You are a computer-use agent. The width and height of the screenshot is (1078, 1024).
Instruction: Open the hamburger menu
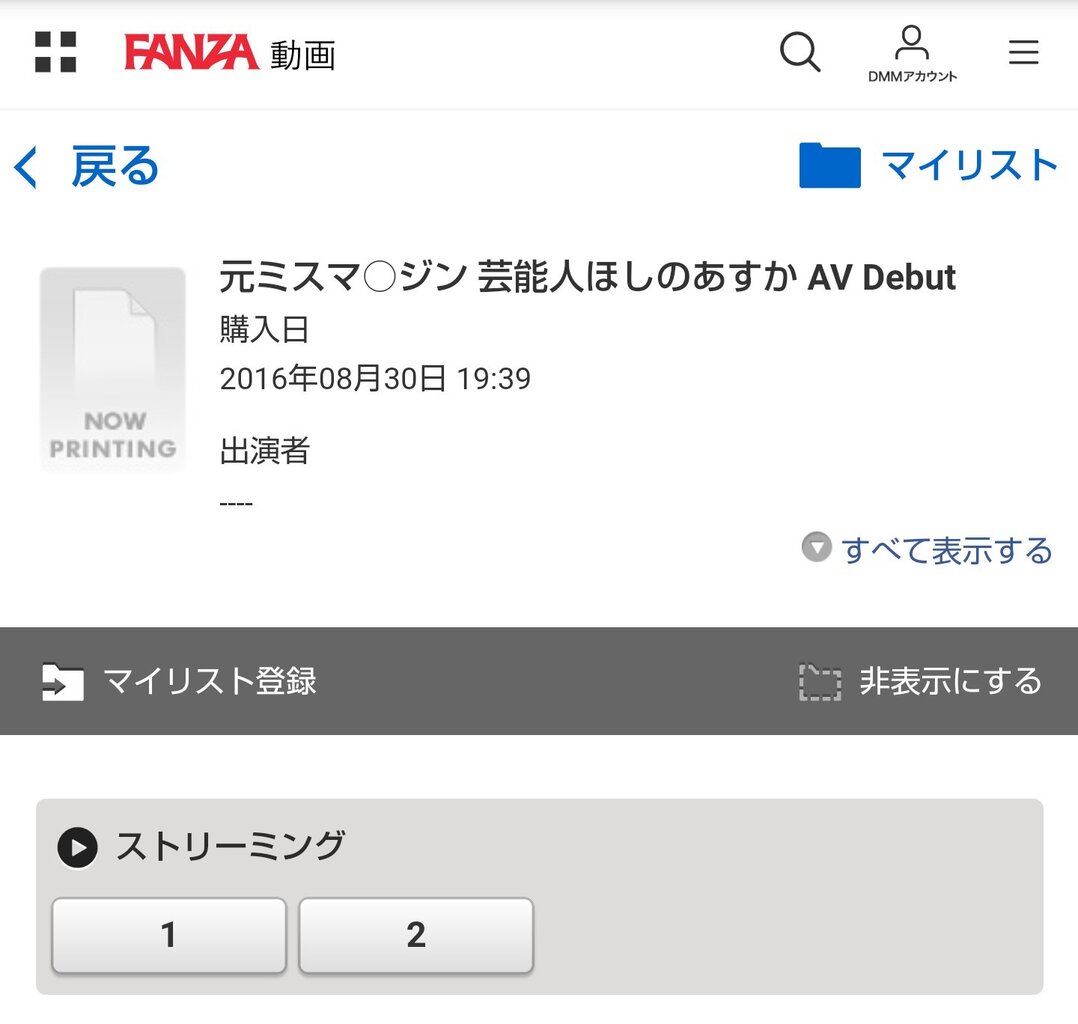[1023, 52]
